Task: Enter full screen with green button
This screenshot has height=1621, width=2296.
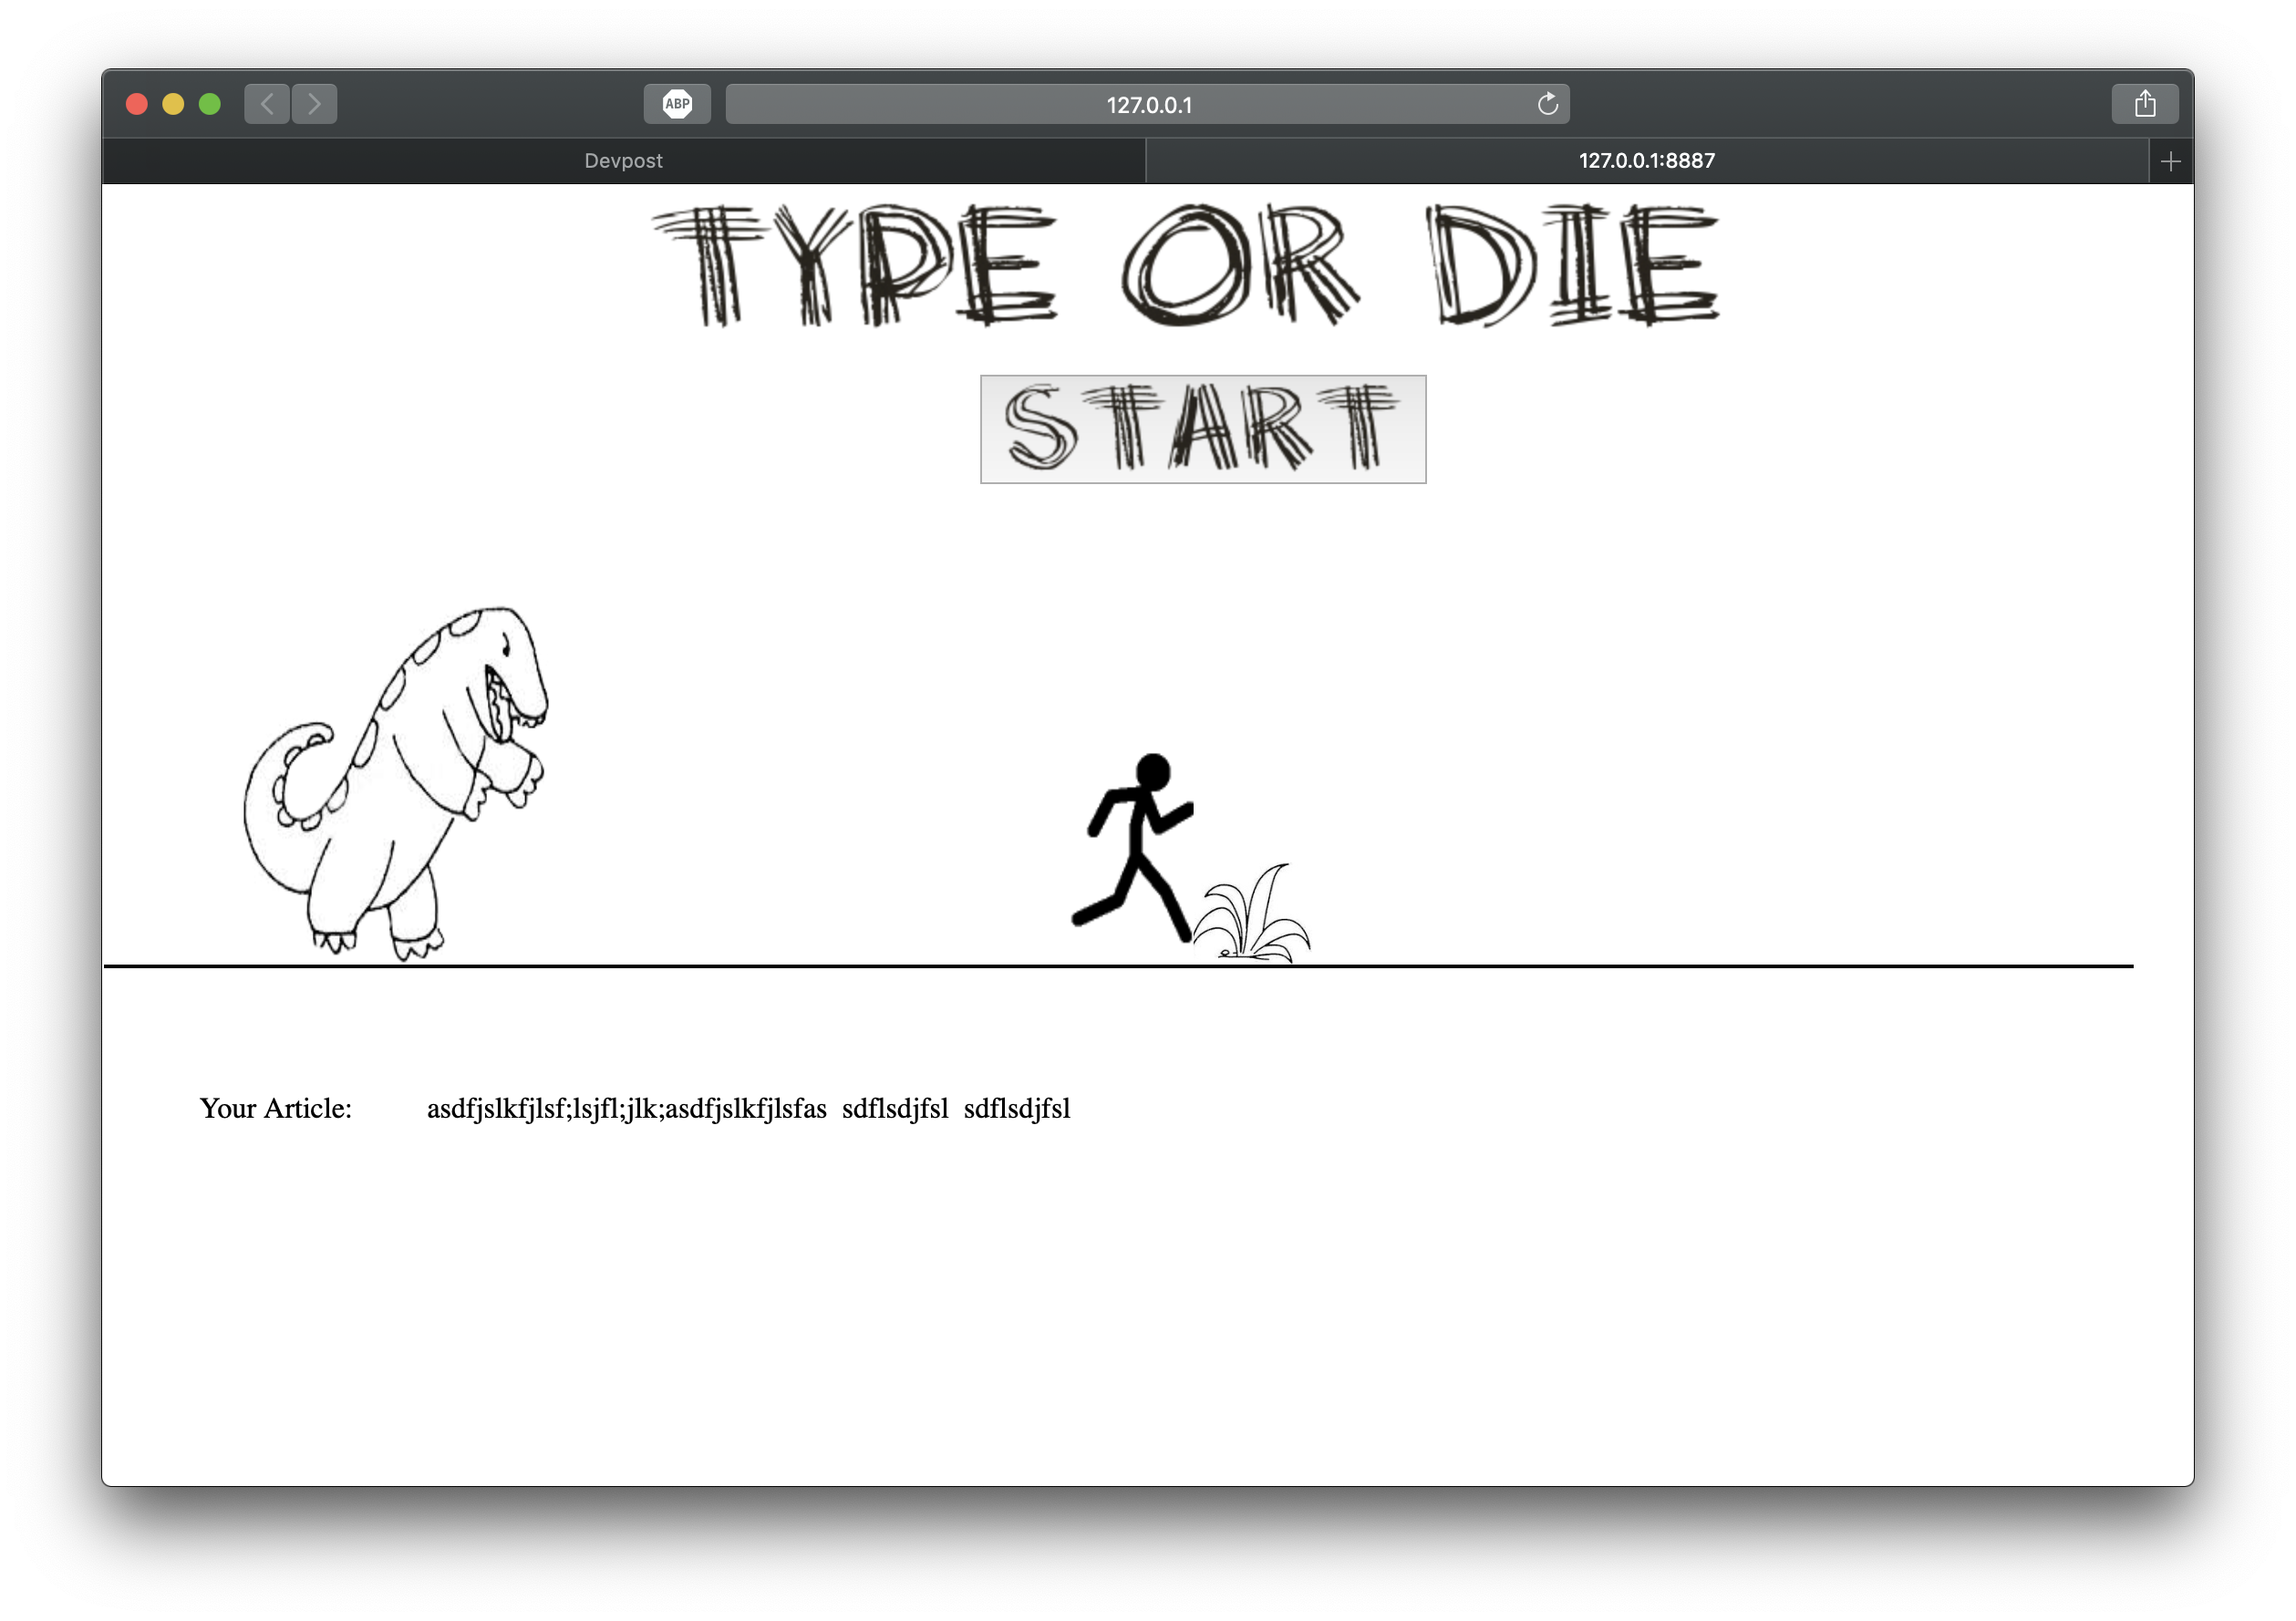Action: 209,104
